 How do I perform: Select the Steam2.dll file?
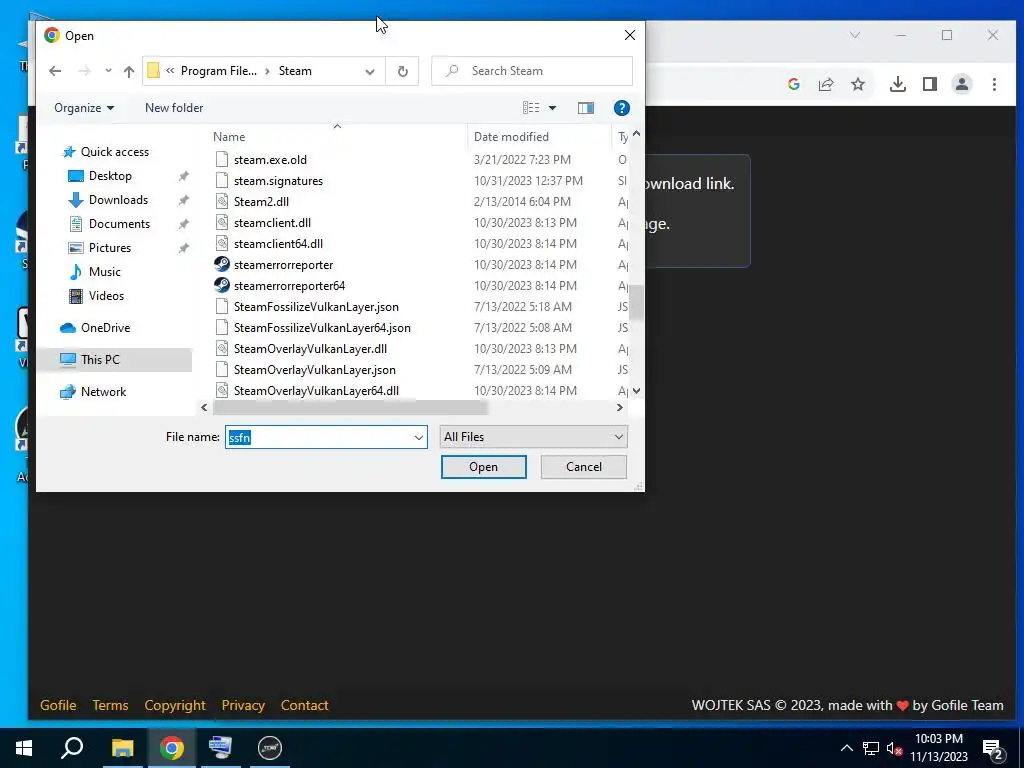click(261, 202)
